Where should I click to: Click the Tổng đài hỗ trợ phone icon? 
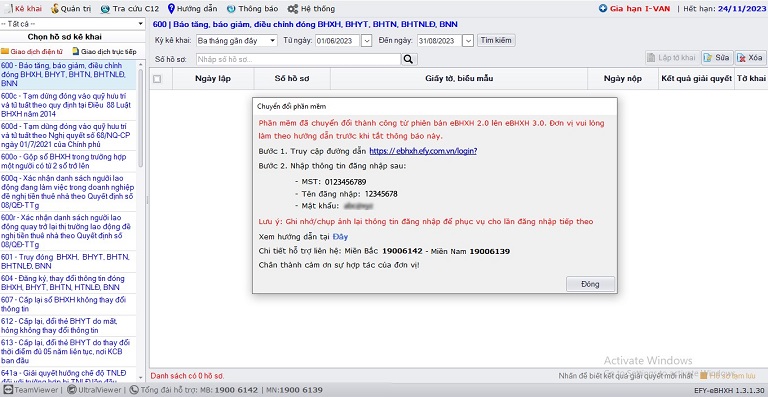tap(134, 390)
